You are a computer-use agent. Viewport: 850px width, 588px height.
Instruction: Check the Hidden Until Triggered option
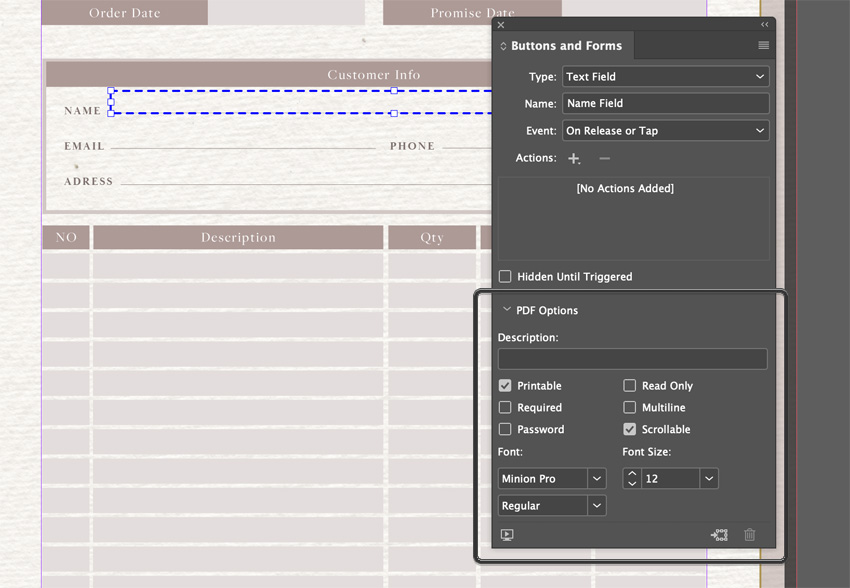505,277
